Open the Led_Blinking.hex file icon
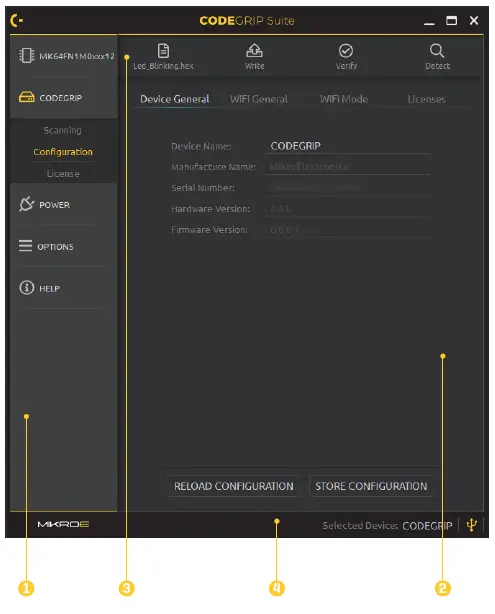The height and width of the screenshot is (614, 495). [163, 51]
